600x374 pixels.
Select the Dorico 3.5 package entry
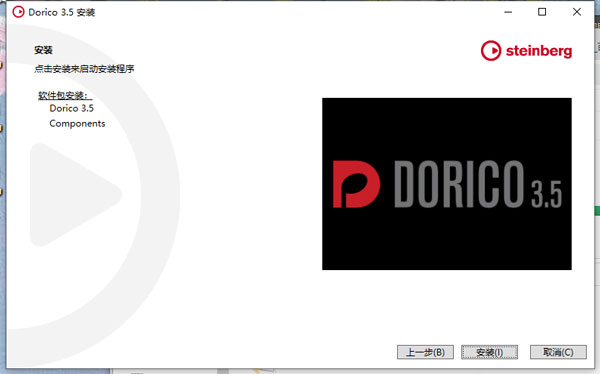pos(72,108)
